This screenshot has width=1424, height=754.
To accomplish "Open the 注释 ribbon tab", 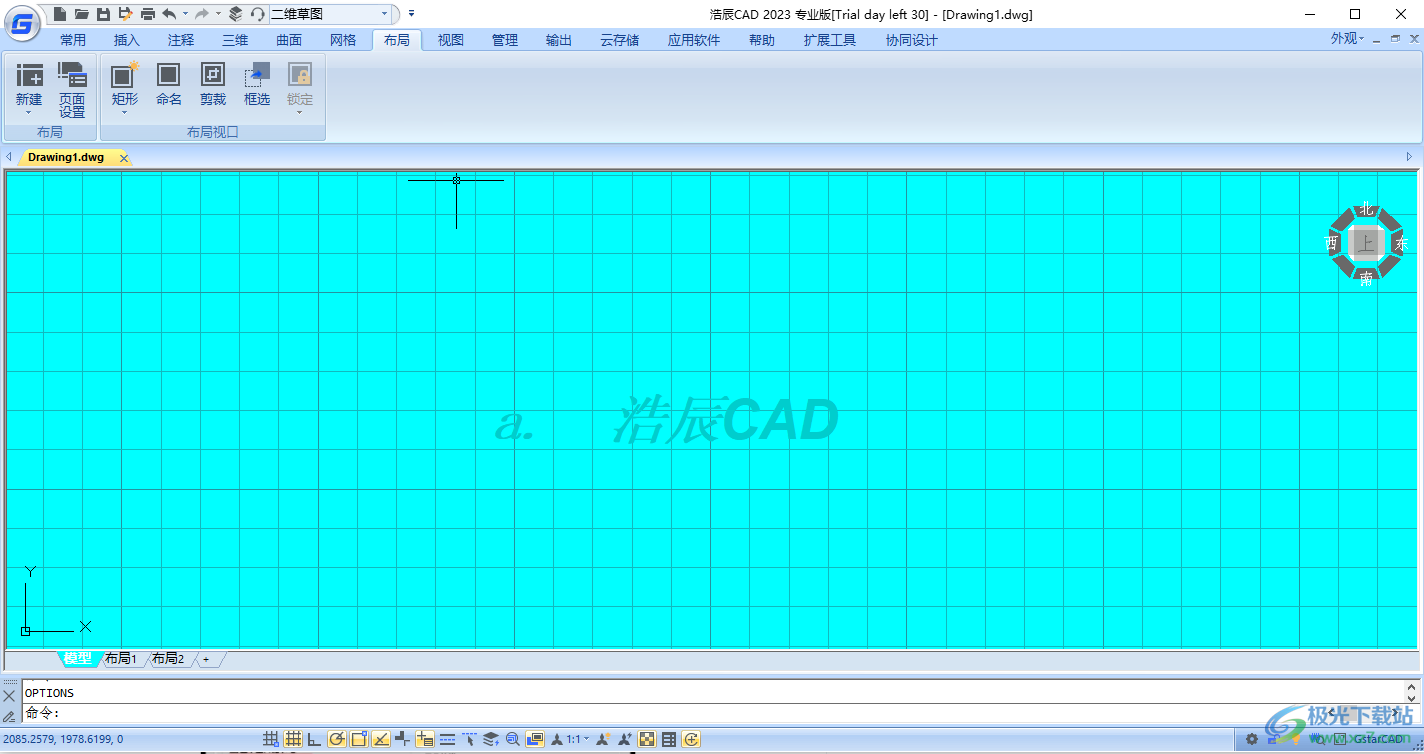I will coord(181,40).
